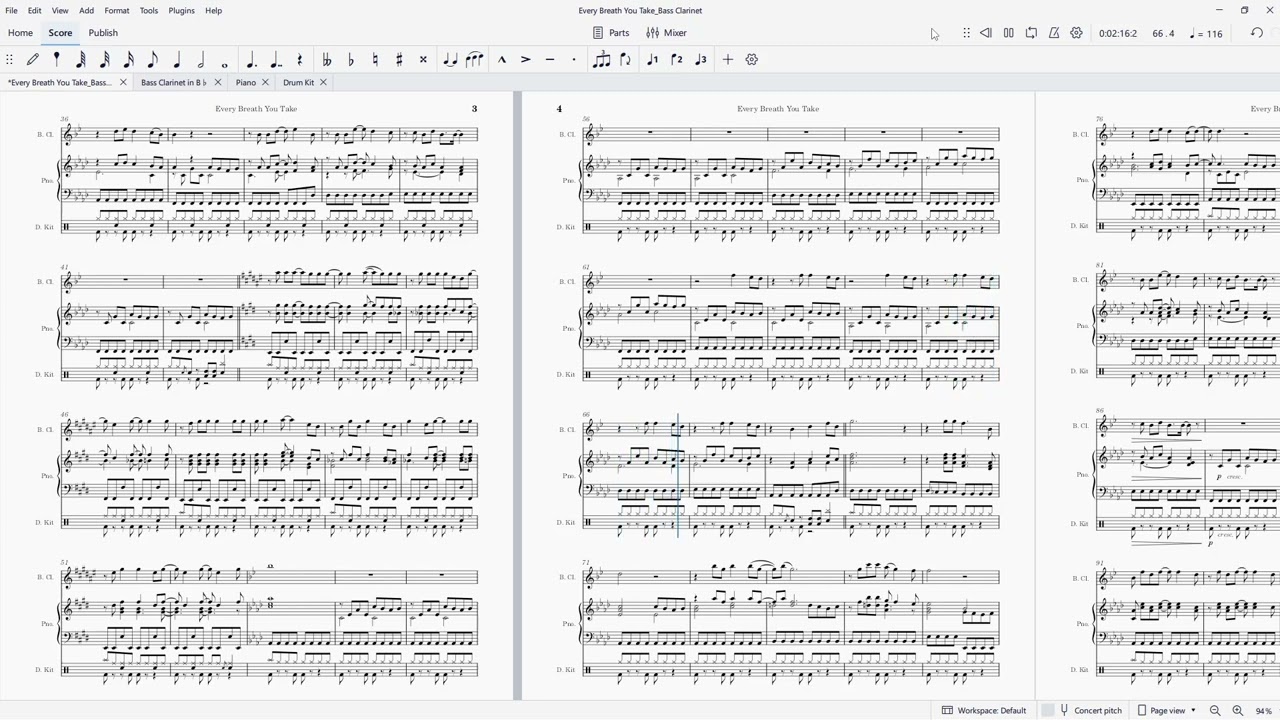
Task: Choose the whole note duration
Action: tap(225, 64)
